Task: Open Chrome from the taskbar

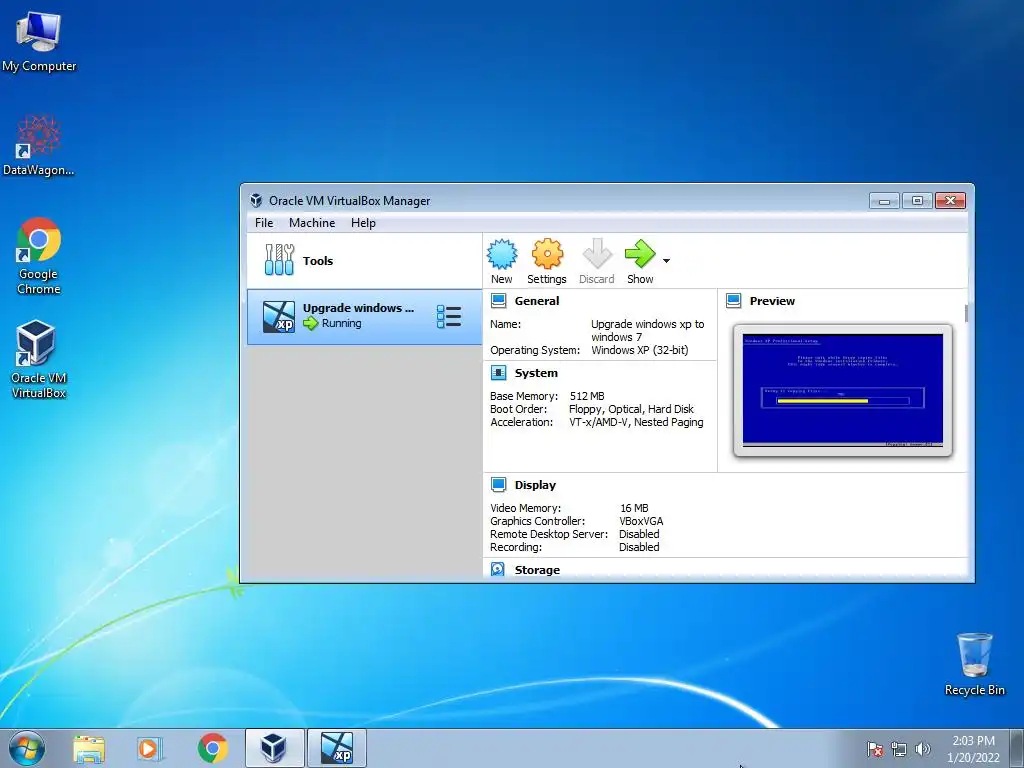Action: (212, 748)
